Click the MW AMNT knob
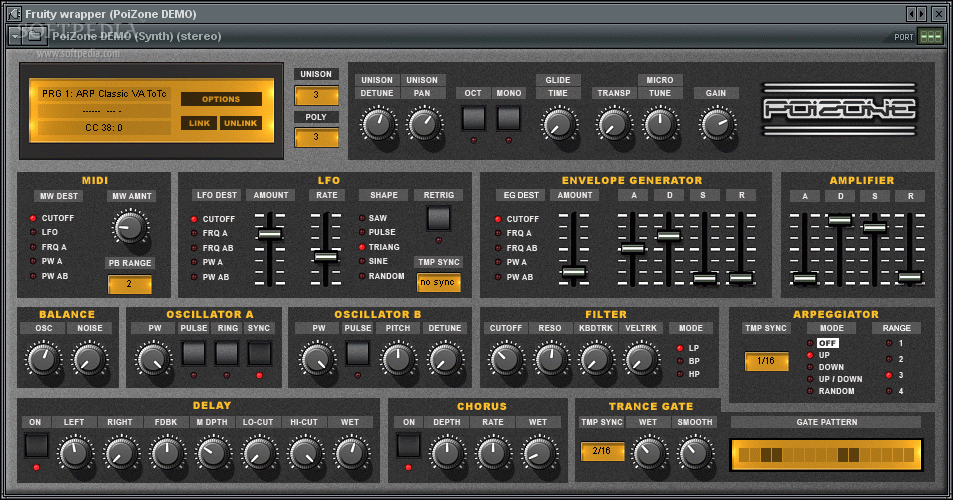The image size is (953, 500). (130, 227)
